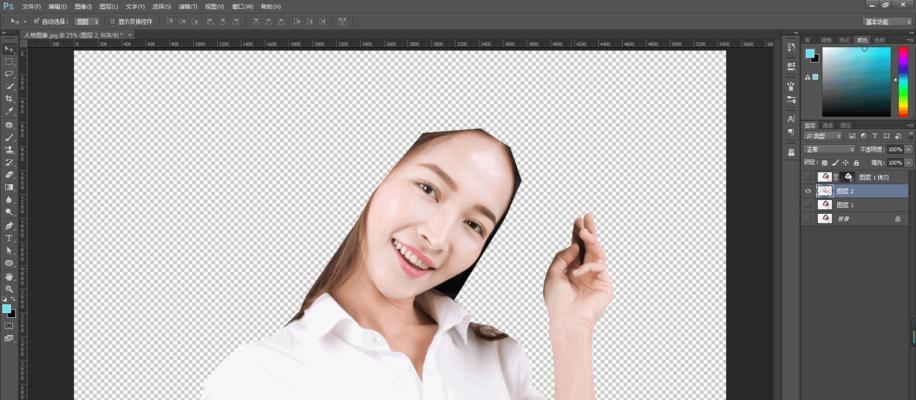
Task: Select the Path Selection tool
Action: 9,251
